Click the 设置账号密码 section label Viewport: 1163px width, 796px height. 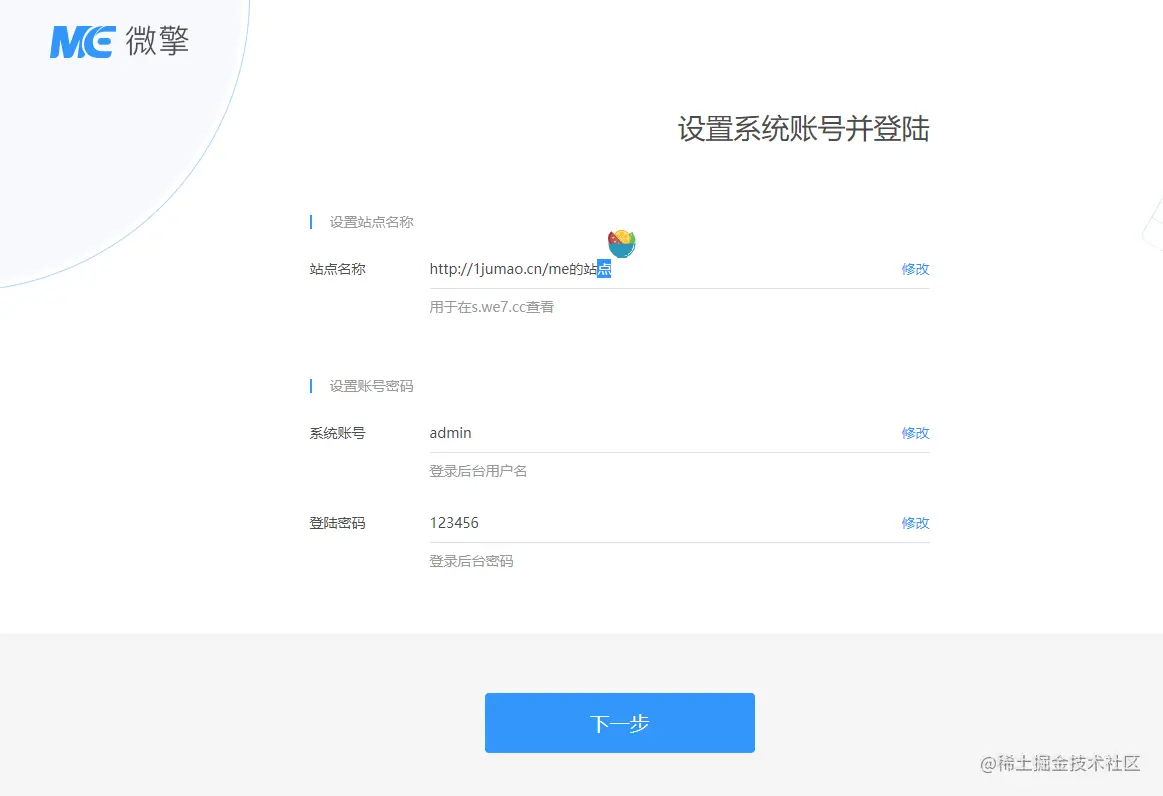(x=372, y=386)
